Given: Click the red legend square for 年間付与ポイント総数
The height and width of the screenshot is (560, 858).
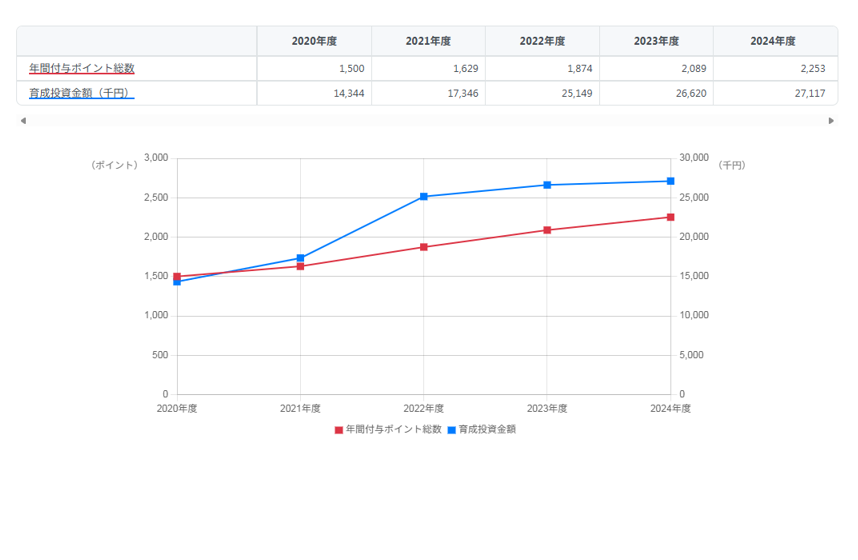Looking at the screenshot, I should click(338, 430).
